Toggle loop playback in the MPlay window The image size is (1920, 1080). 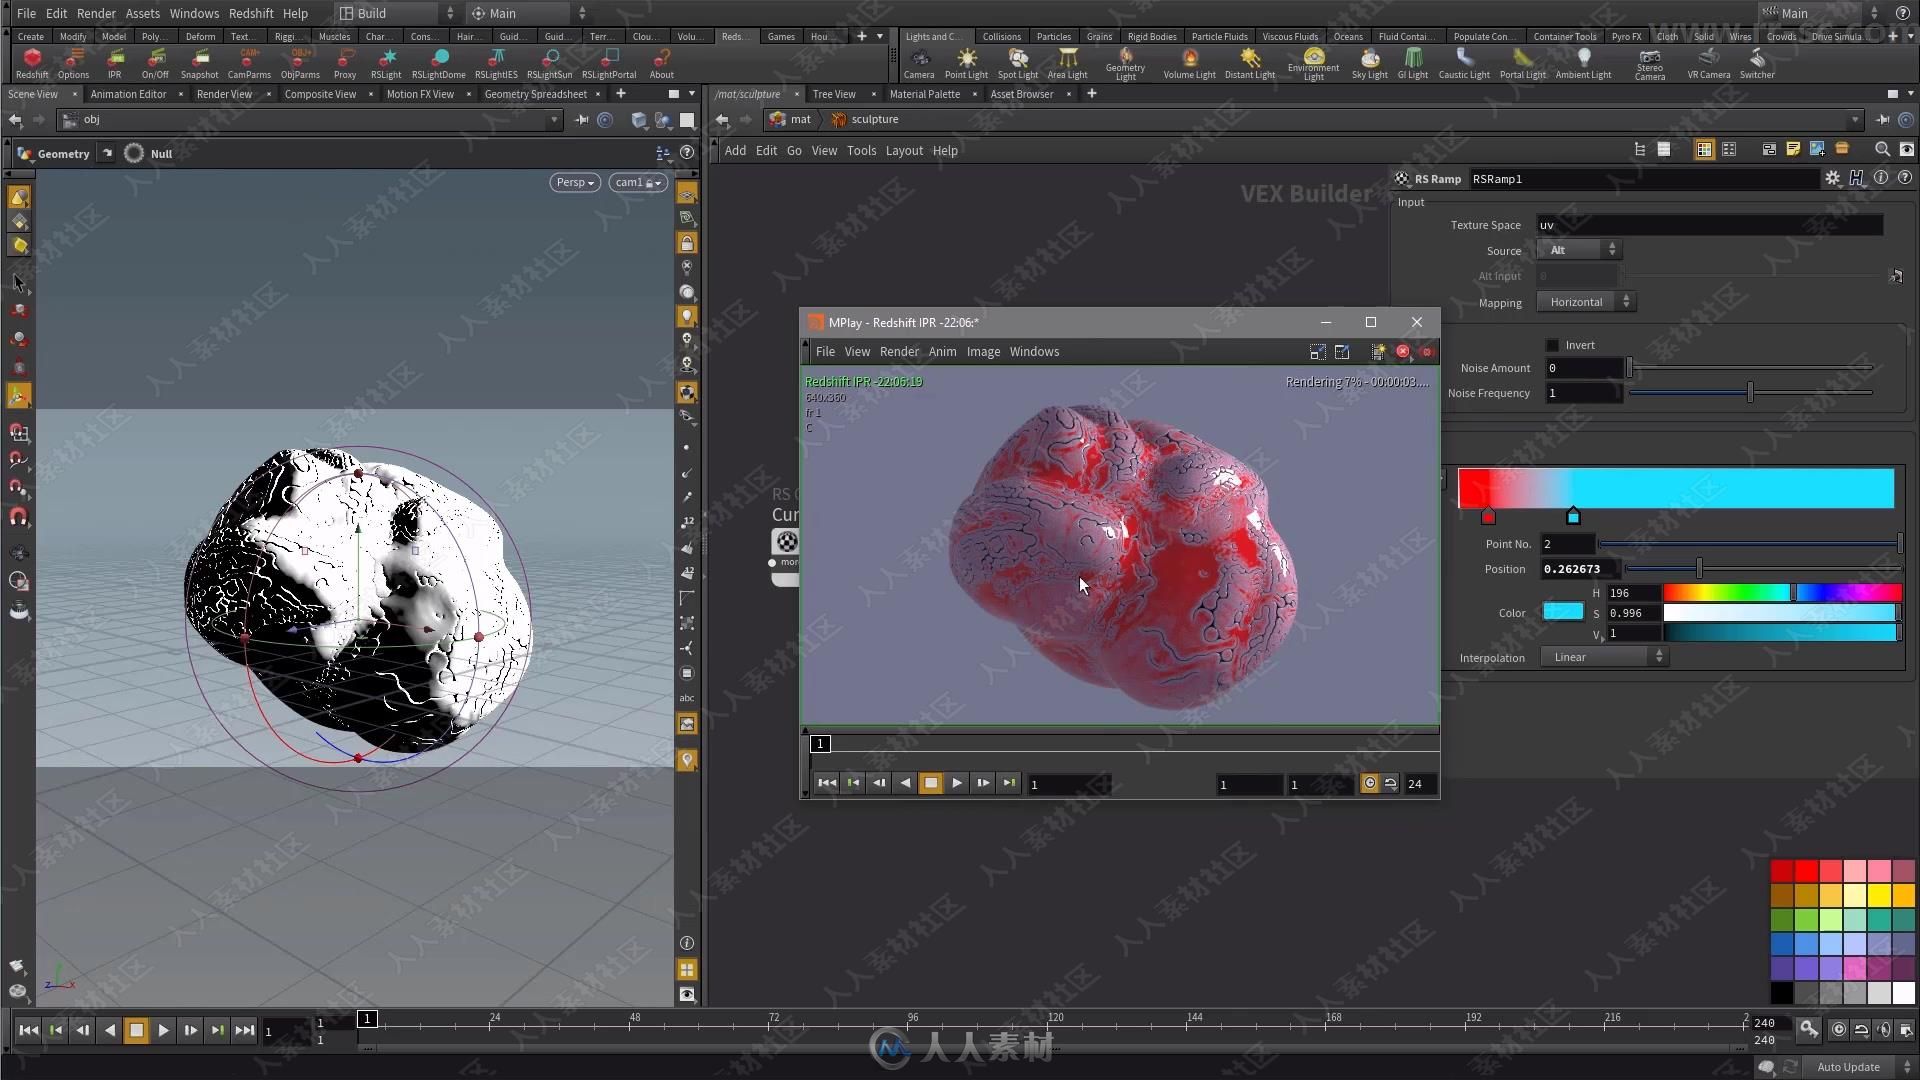click(1390, 784)
